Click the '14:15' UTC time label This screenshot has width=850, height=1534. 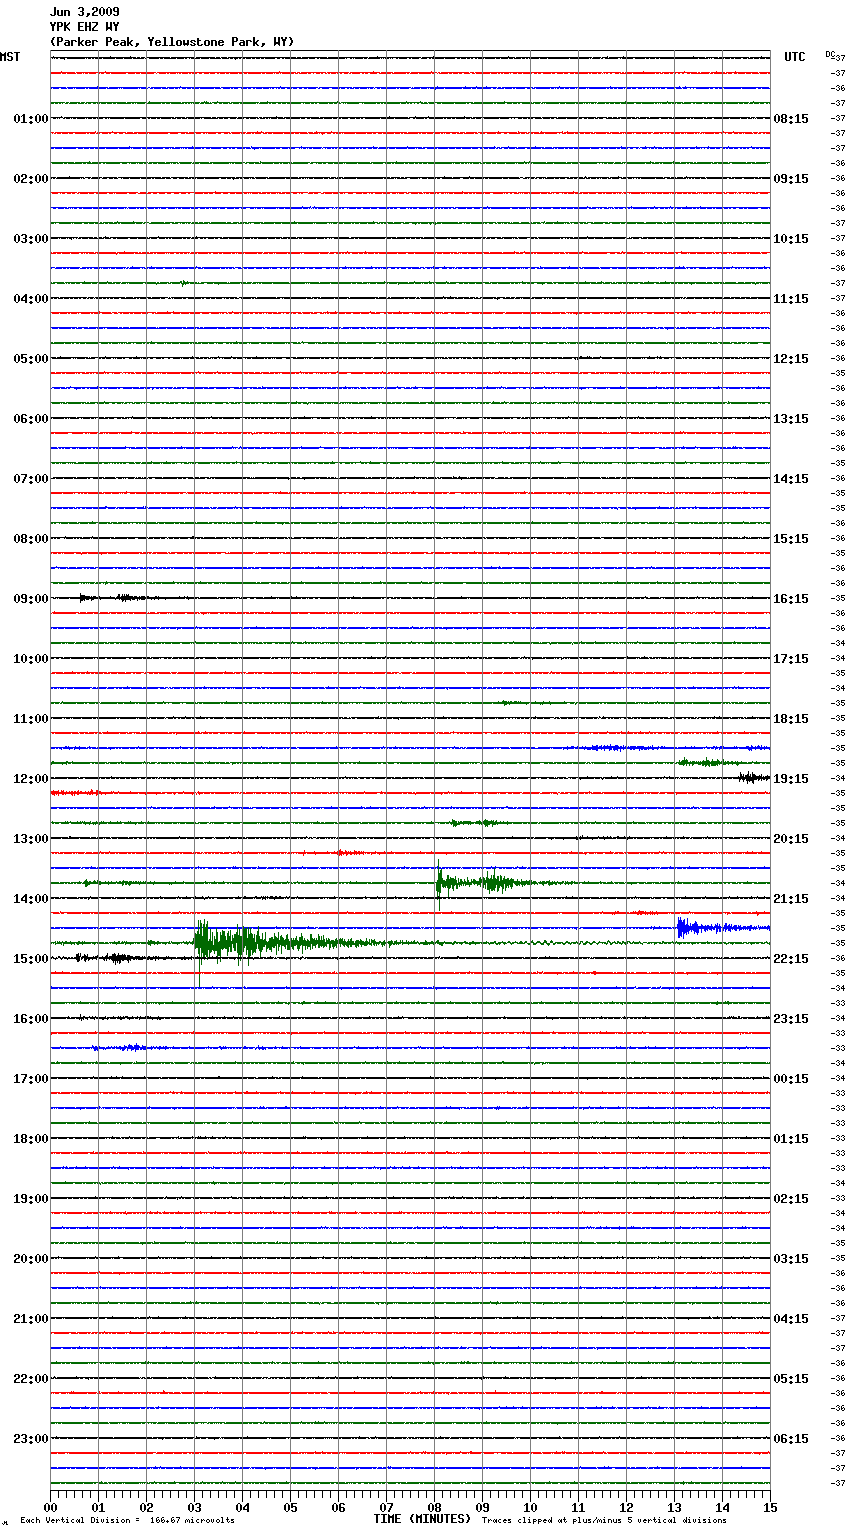tap(791, 479)
